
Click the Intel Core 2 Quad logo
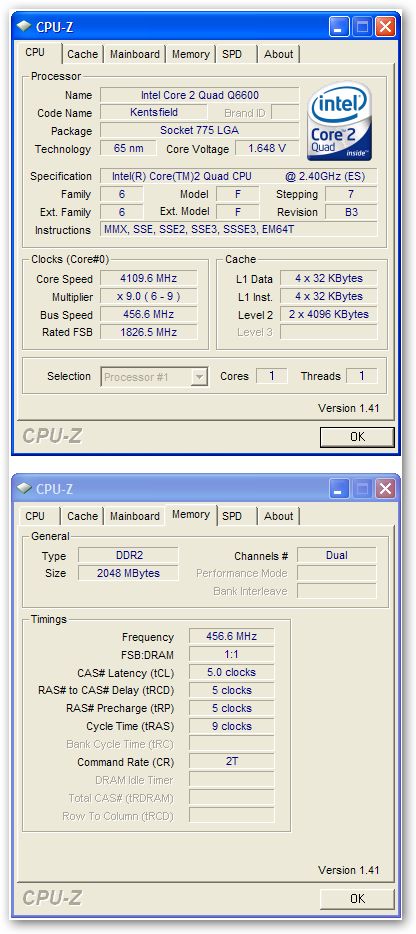340,122
